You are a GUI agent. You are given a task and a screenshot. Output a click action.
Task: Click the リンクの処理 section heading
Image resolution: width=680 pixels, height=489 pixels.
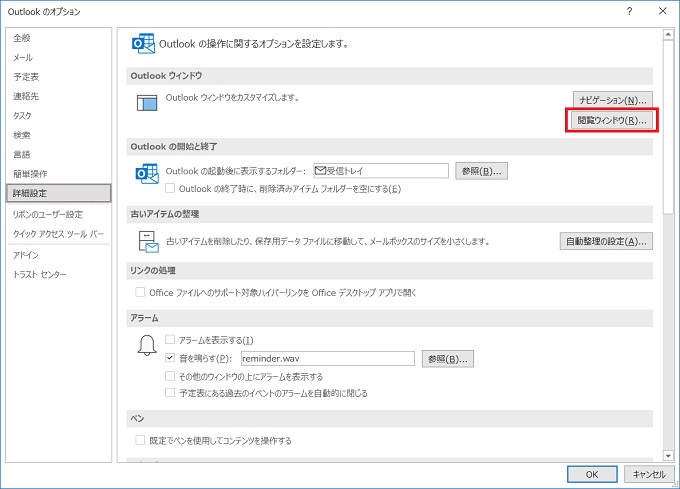pyautogui.click(x=153, y=271)
